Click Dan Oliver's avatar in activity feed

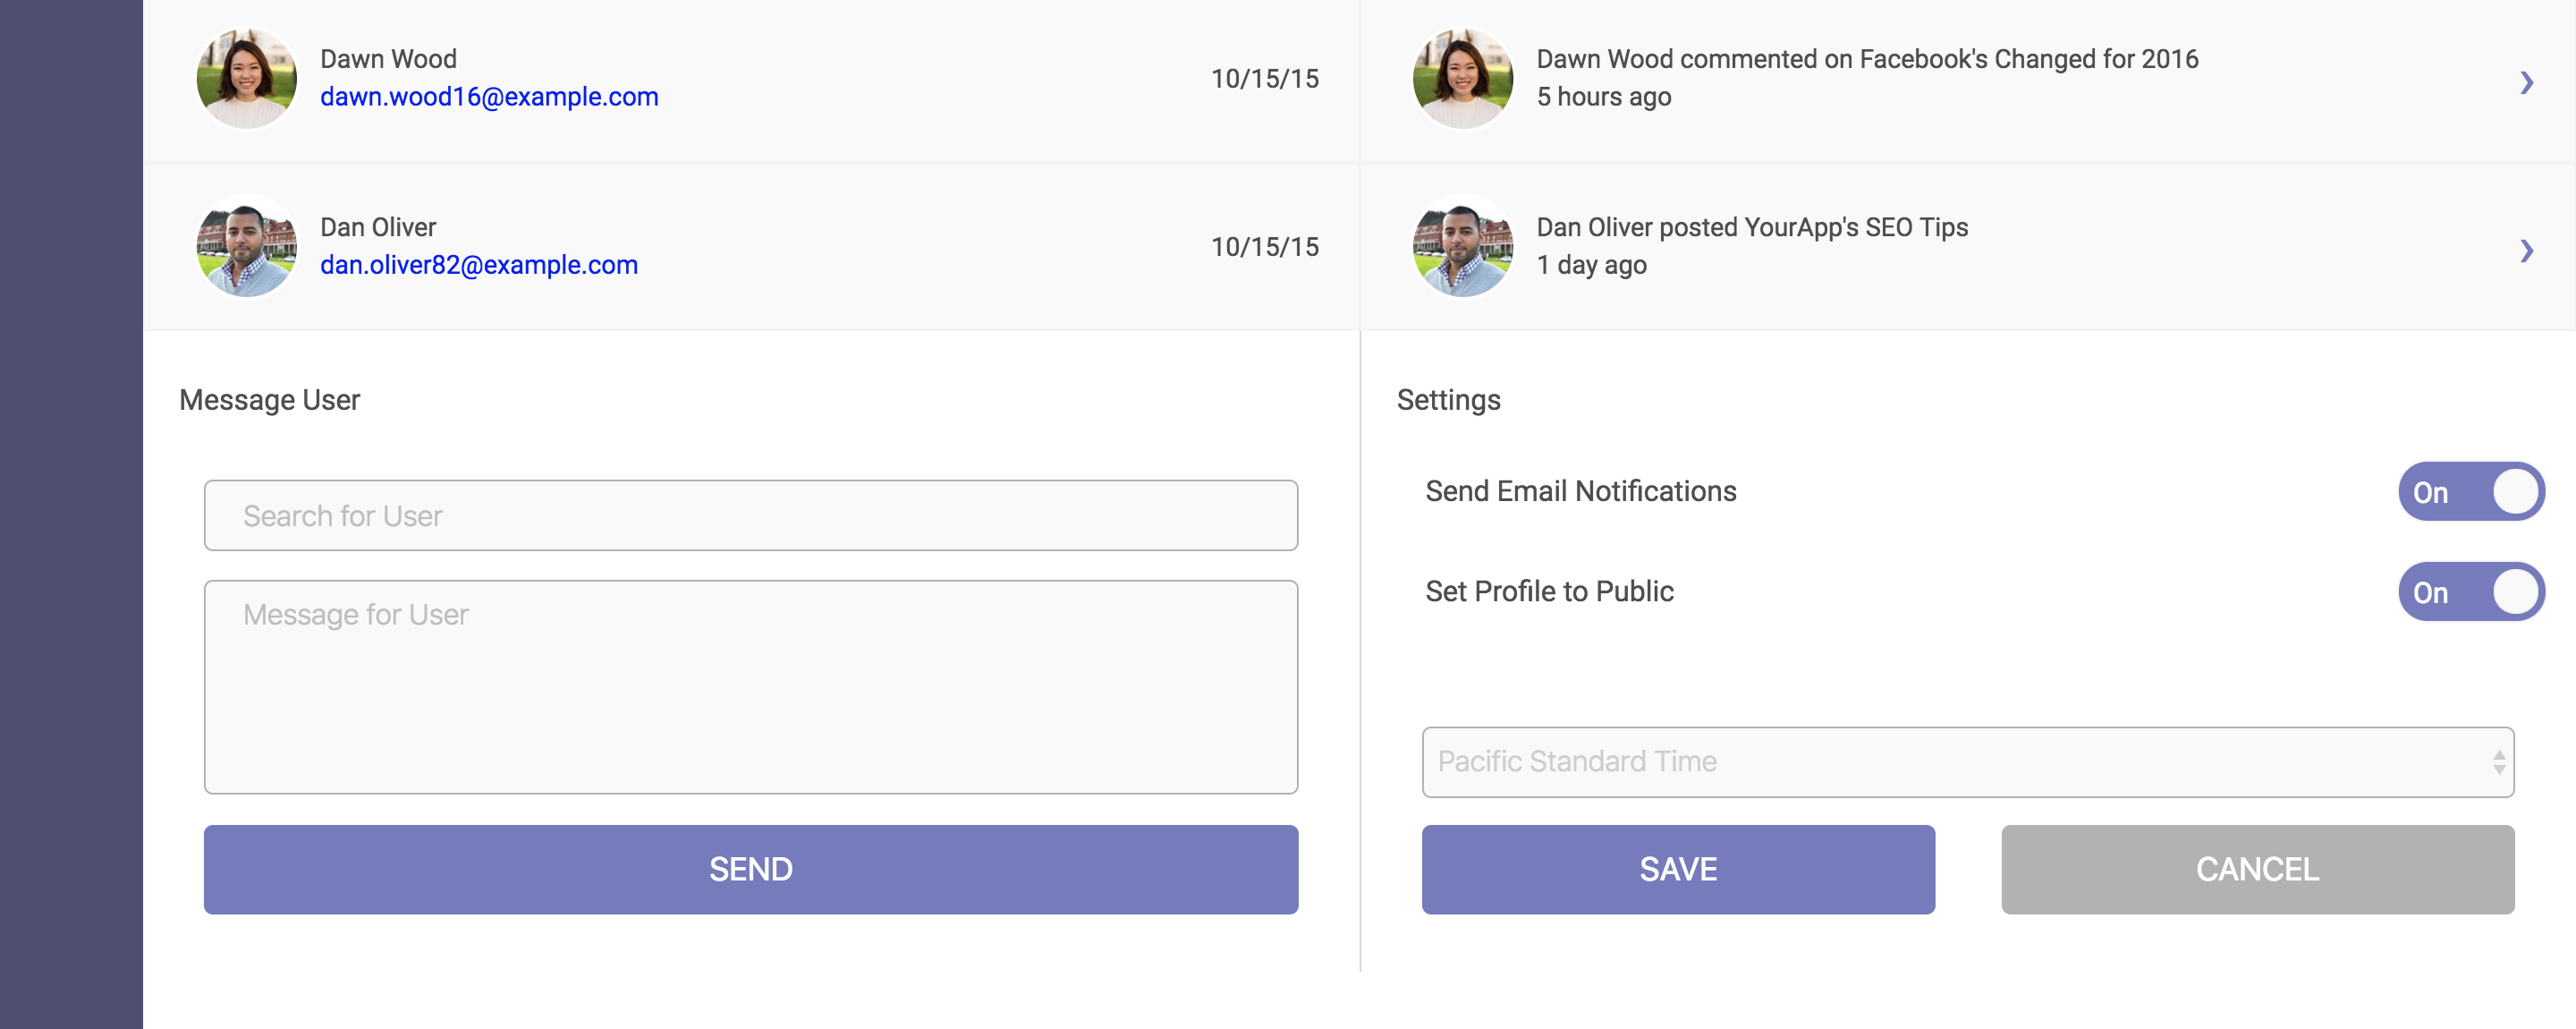[1462, 246]
